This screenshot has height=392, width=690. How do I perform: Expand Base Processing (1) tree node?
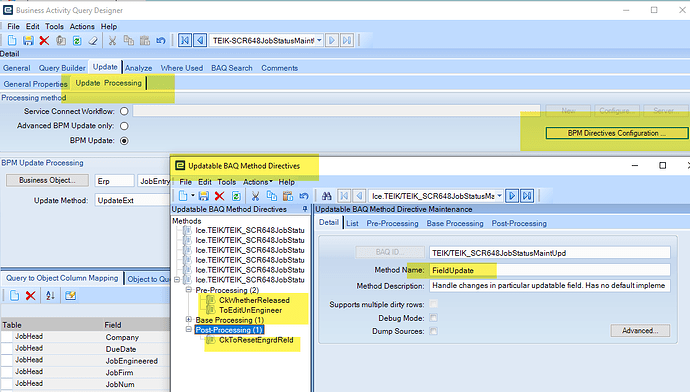tap(189, 320)
